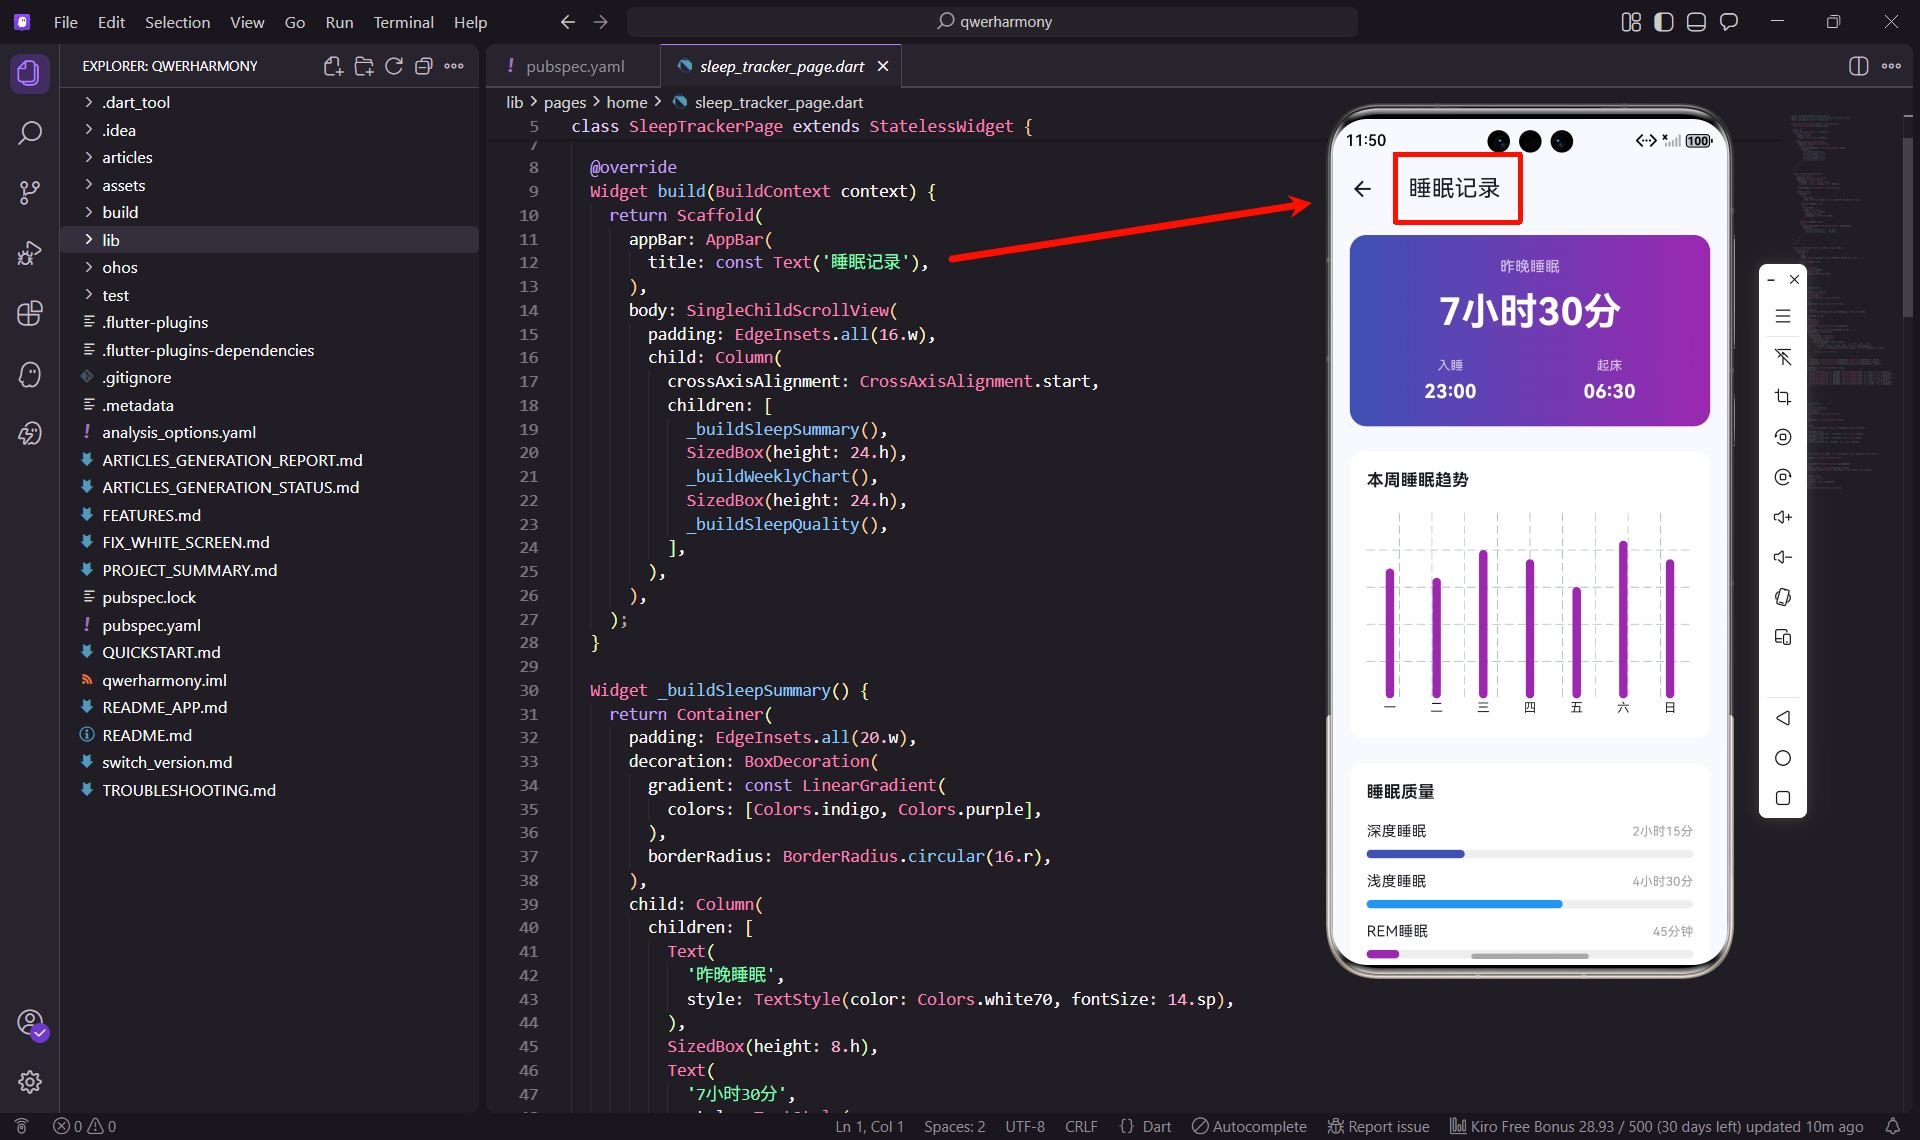Viewport: 1920px width, 1140px height.
Task: Toggle the bottom panel layout icon
Action: 1696,22
